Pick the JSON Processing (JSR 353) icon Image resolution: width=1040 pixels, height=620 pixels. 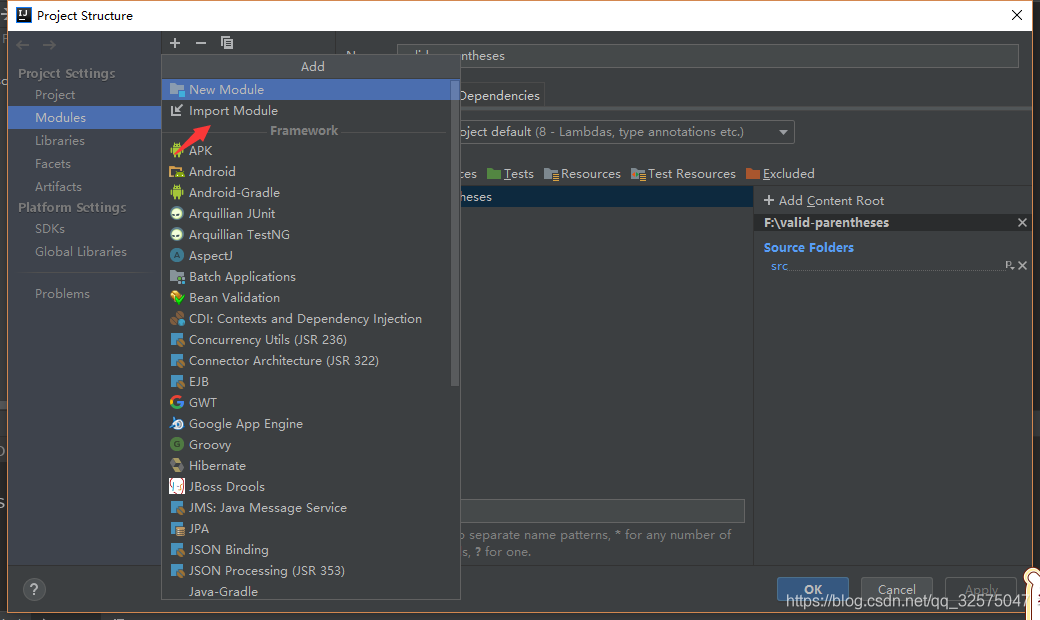click(177, 571)
